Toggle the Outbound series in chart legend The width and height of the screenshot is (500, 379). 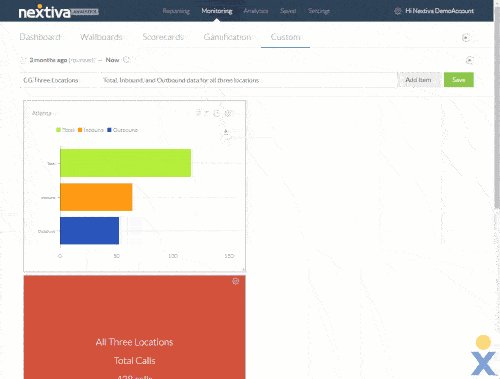pos(122,130)
